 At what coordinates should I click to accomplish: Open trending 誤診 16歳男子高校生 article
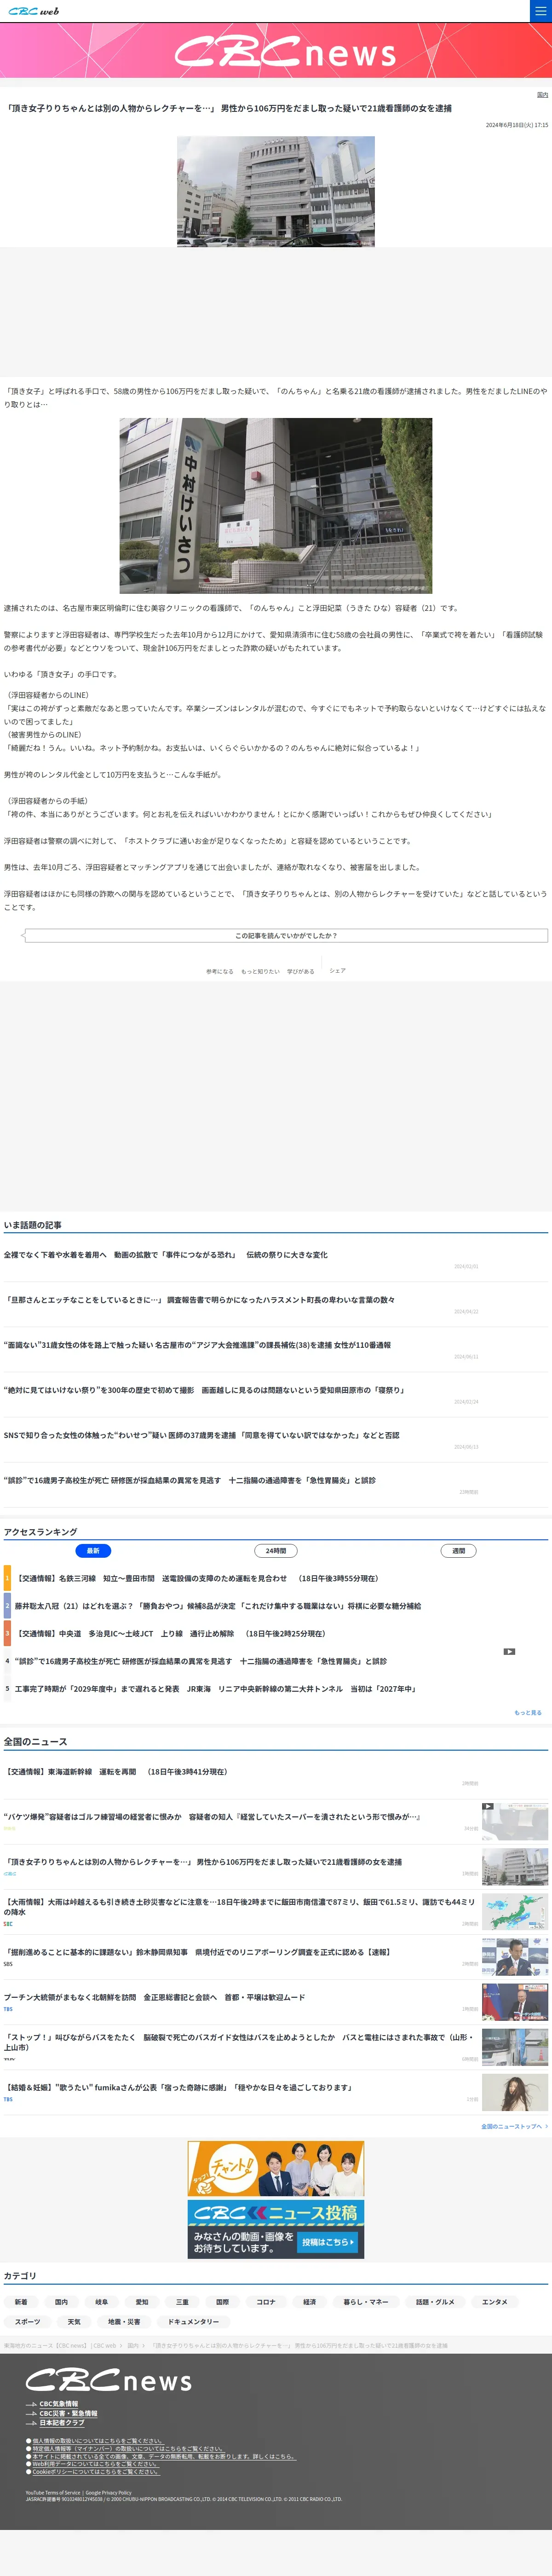coord(190,1480)
